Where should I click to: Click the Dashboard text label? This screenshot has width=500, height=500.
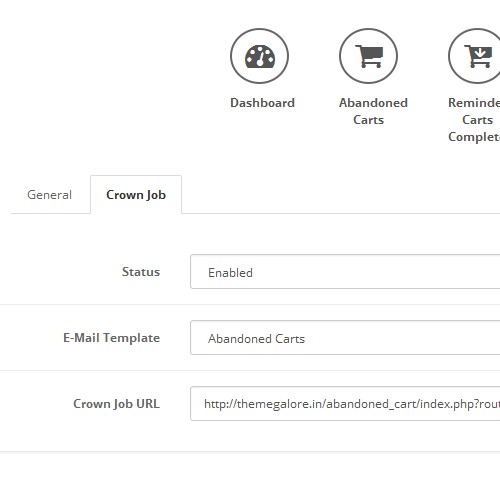tap(262, 103)
